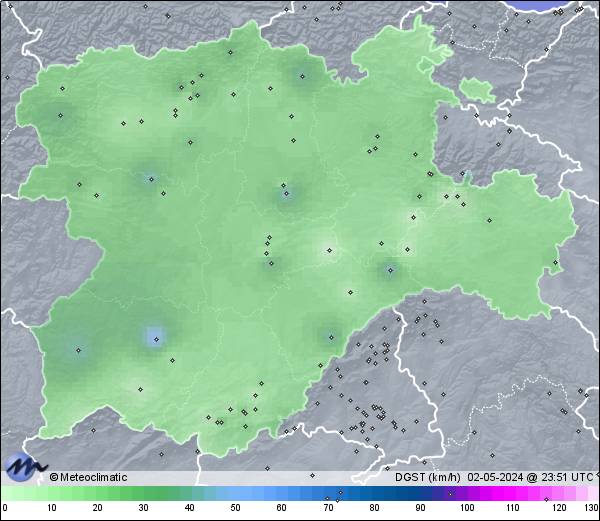
Task: Click the bright magenta segment of the color scale
Action: (505, 493)
